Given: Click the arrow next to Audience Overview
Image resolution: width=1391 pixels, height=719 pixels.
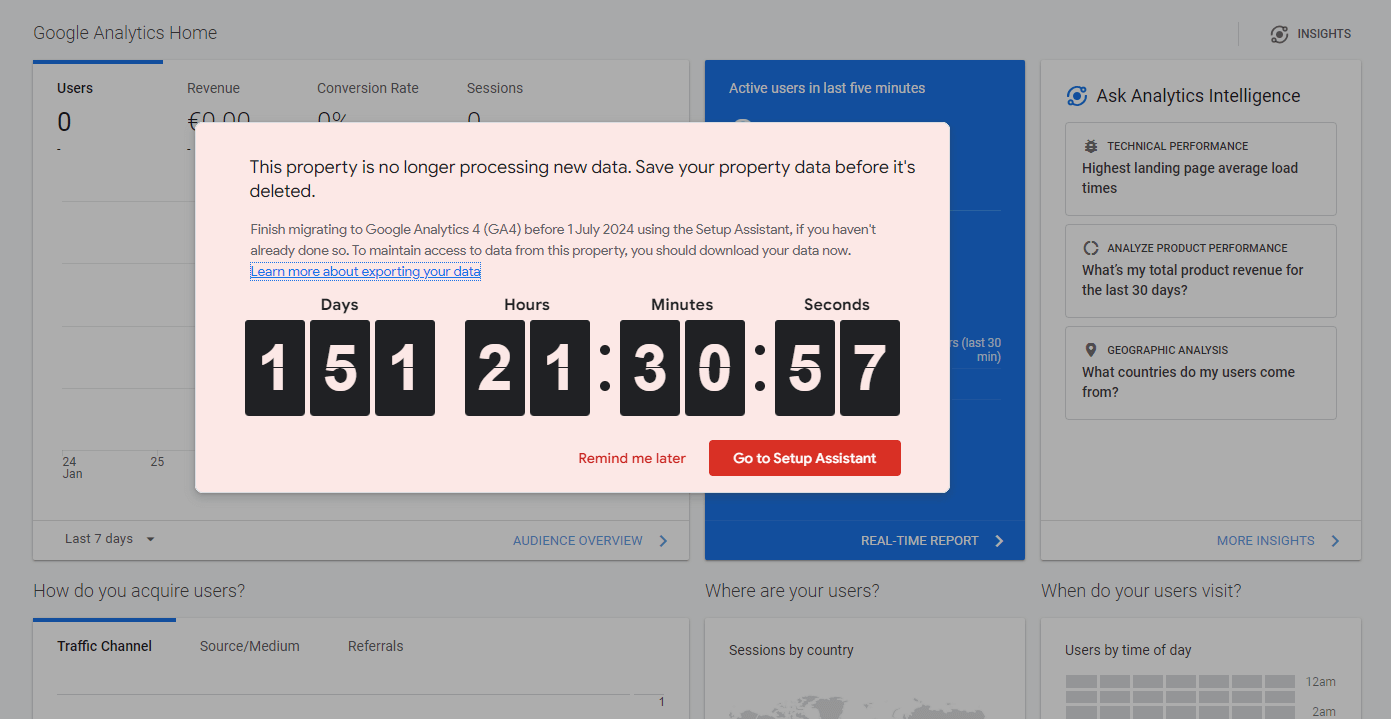Looking at the screenshot, I should point(663,541).
